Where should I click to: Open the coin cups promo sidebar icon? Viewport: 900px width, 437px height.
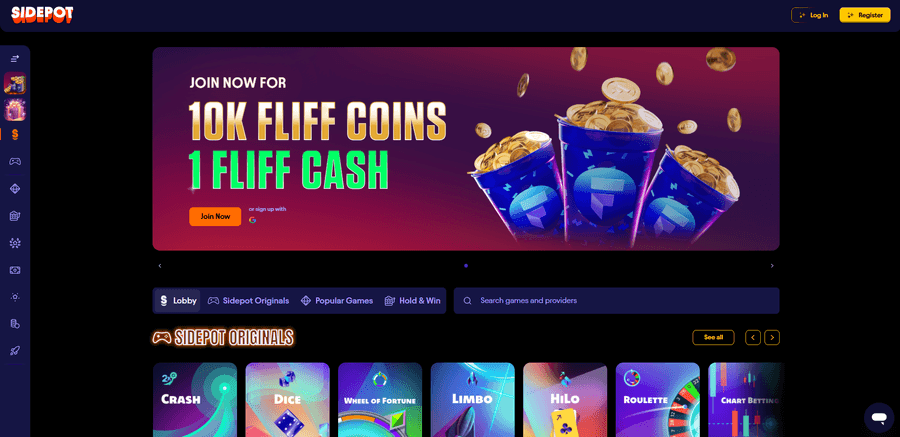(x=15, y=83)
